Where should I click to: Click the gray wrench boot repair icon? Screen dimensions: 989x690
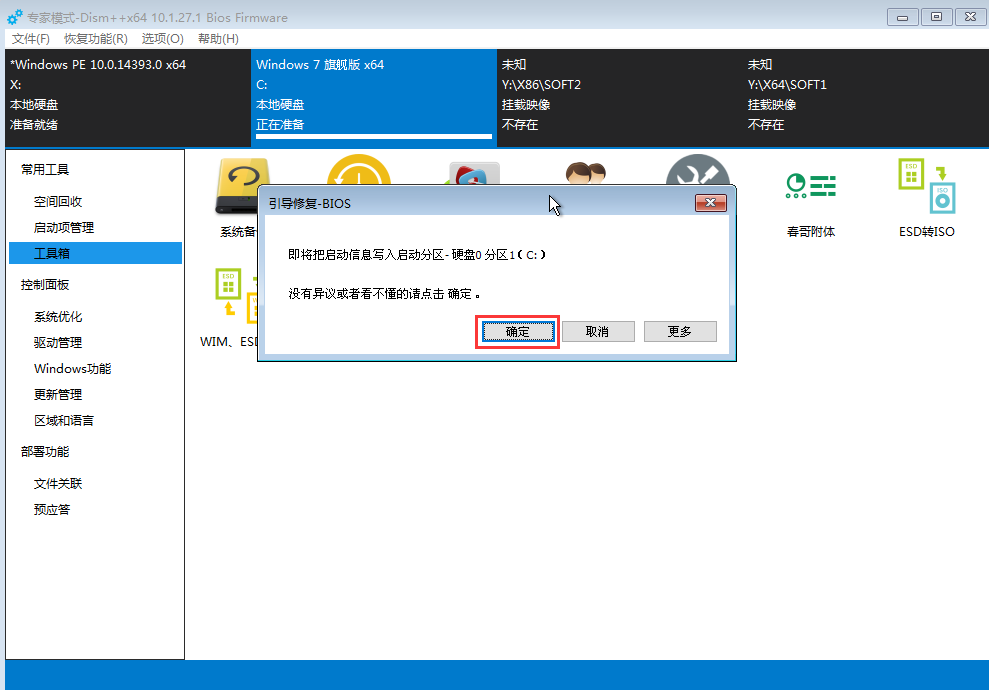click(x=697, y=170)
